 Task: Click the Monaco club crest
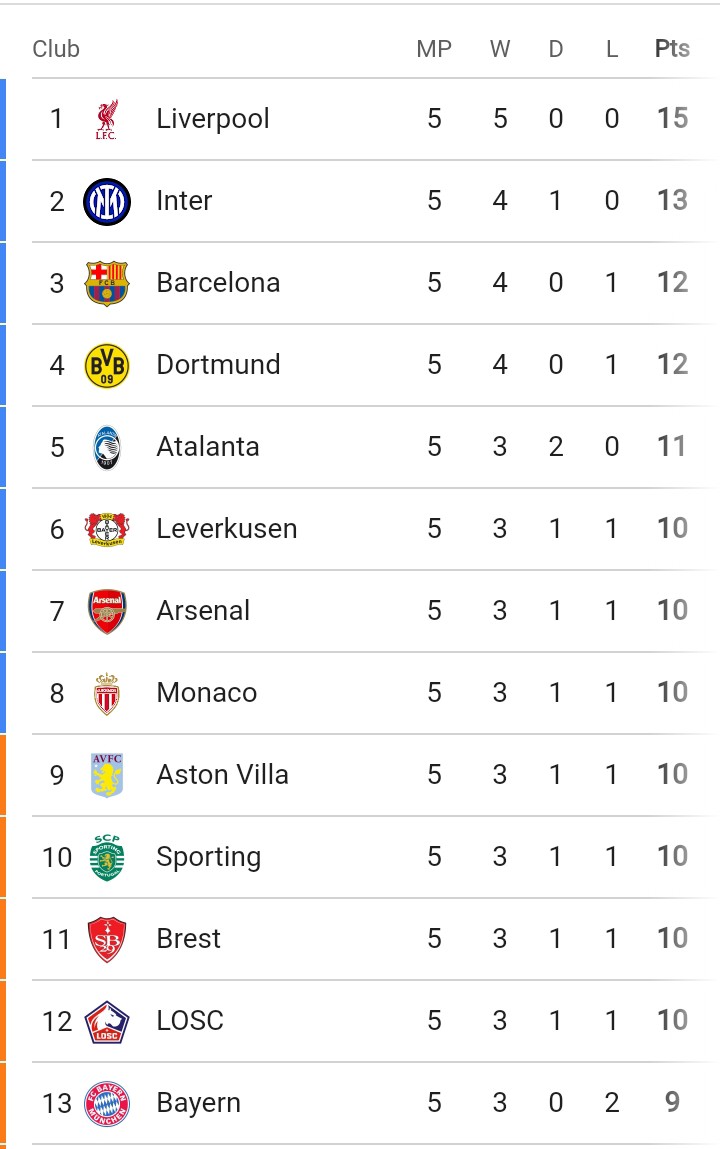click(107, 693)
